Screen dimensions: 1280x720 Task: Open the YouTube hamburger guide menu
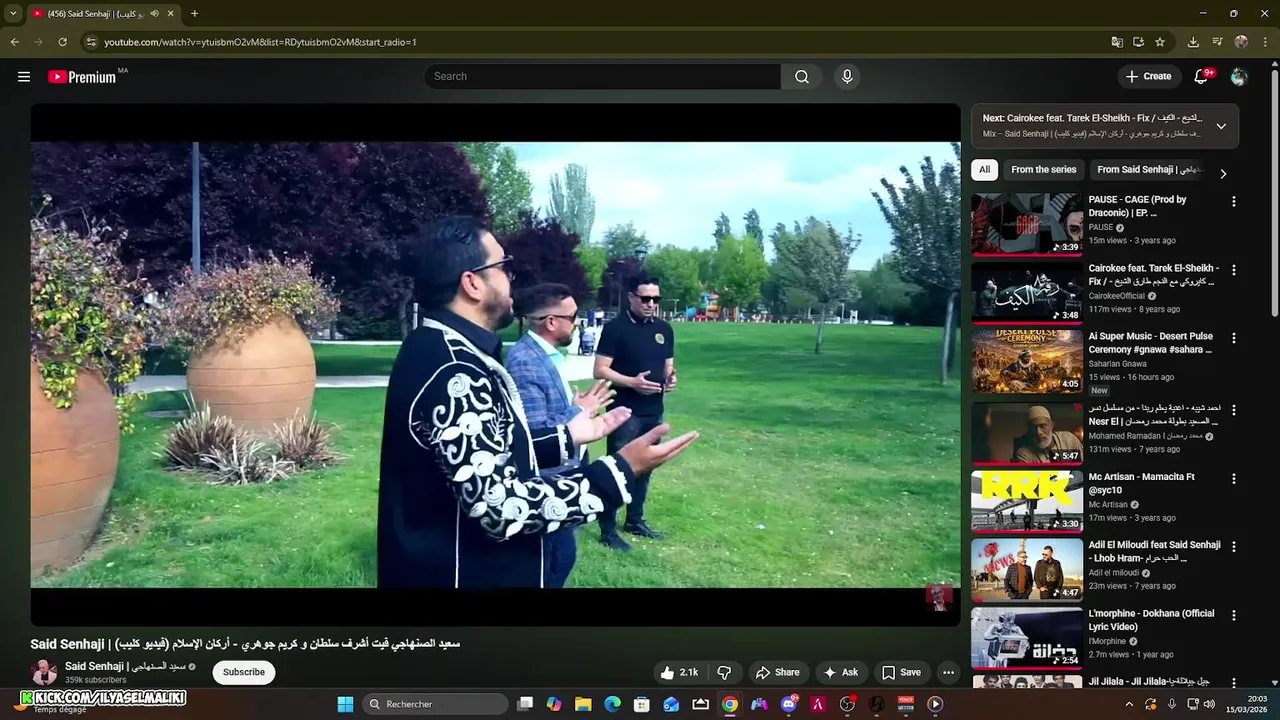click(24, 77)
